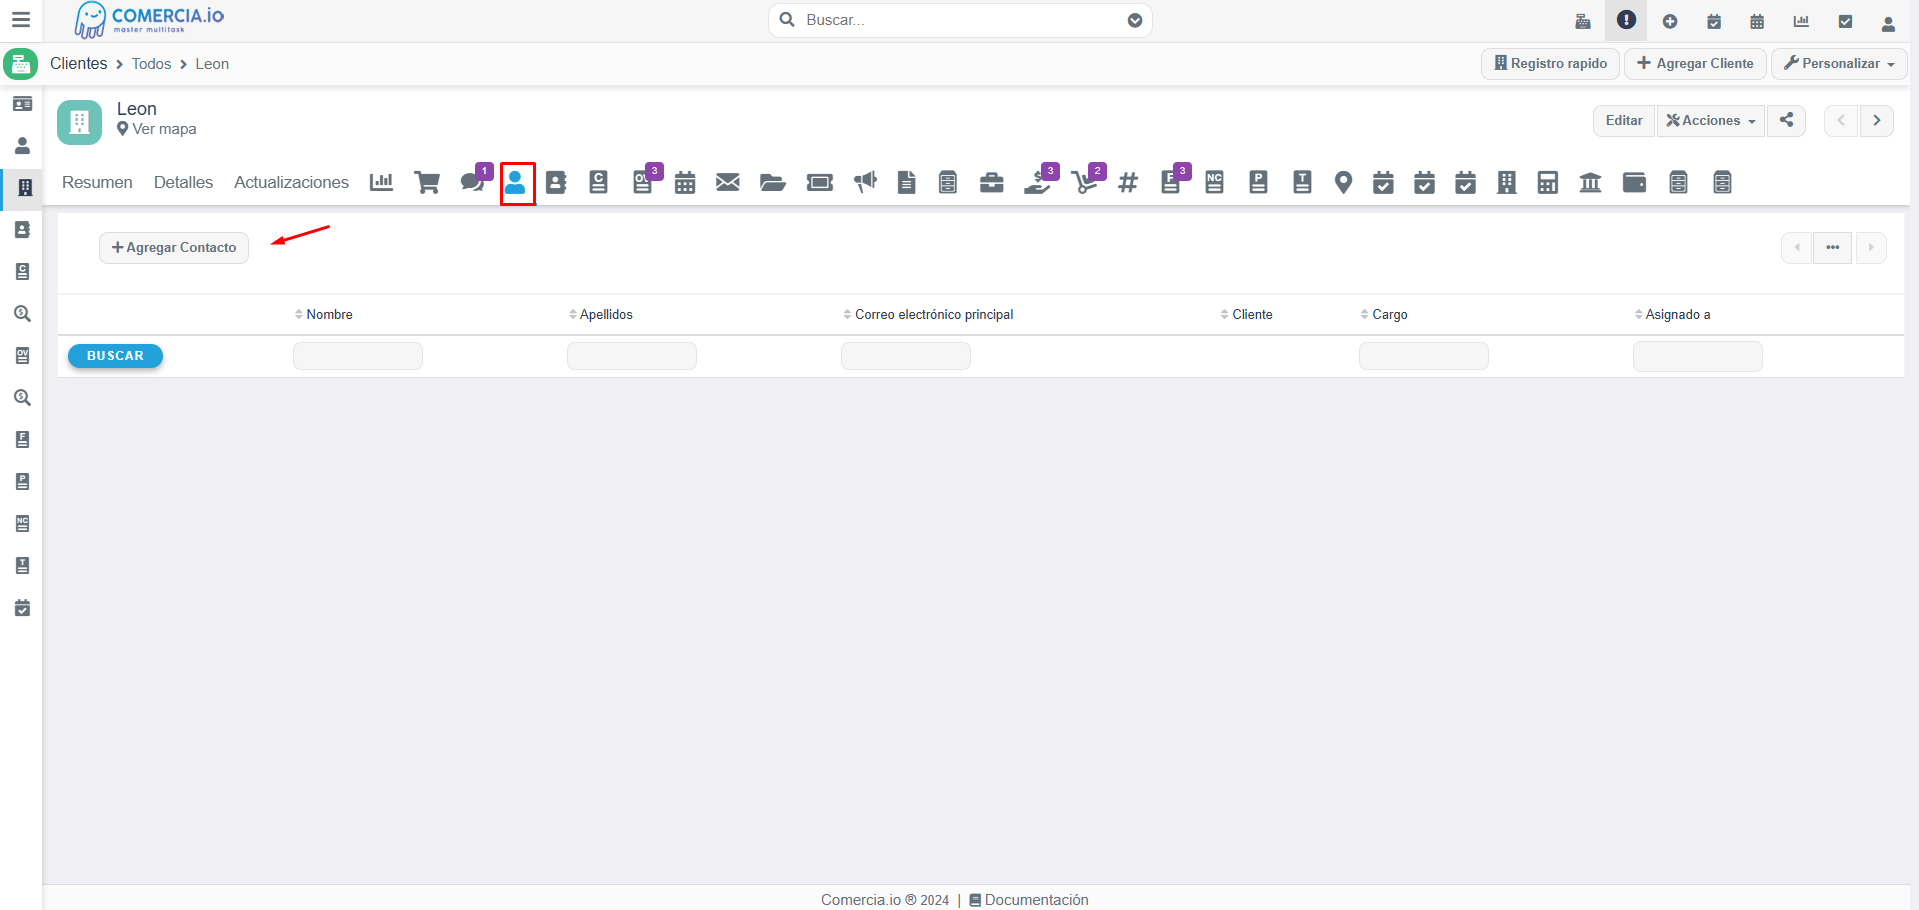Open the bank institution tab icon
The image size is (1919, 910).
coord(1590,182)
